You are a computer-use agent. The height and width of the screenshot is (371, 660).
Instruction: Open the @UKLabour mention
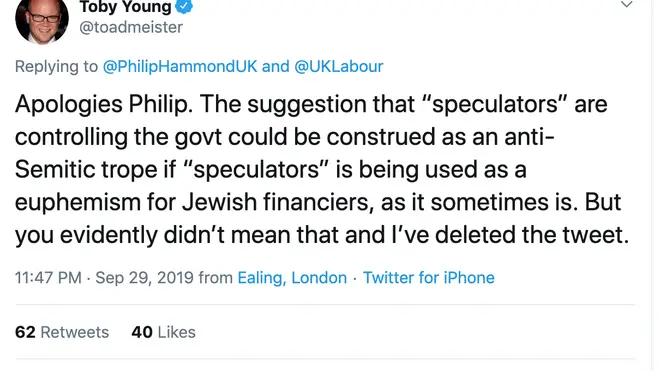(338, 67)
